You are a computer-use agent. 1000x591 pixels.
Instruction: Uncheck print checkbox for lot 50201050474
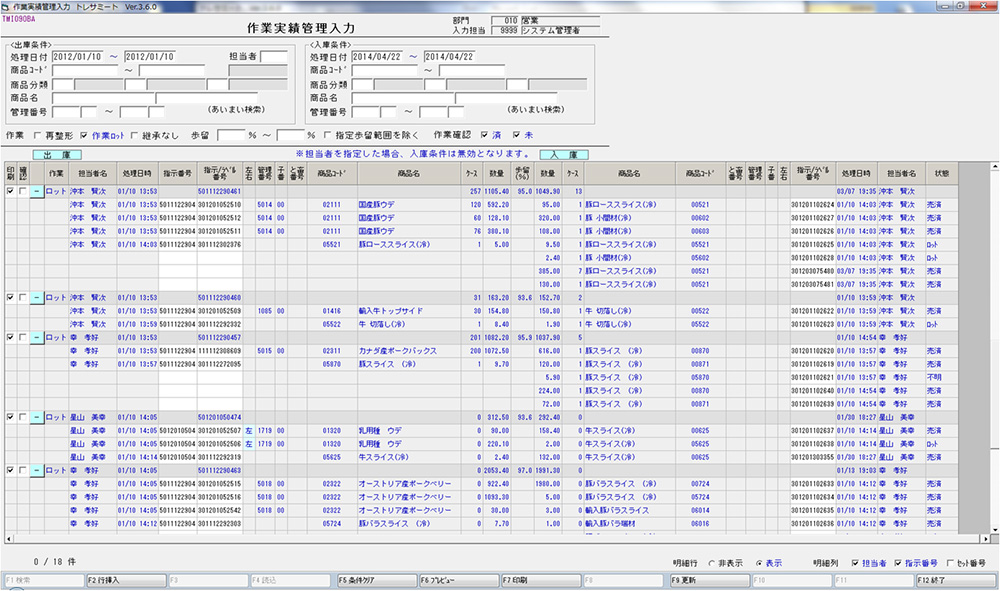pyautogui.click(x=10, y=417)
